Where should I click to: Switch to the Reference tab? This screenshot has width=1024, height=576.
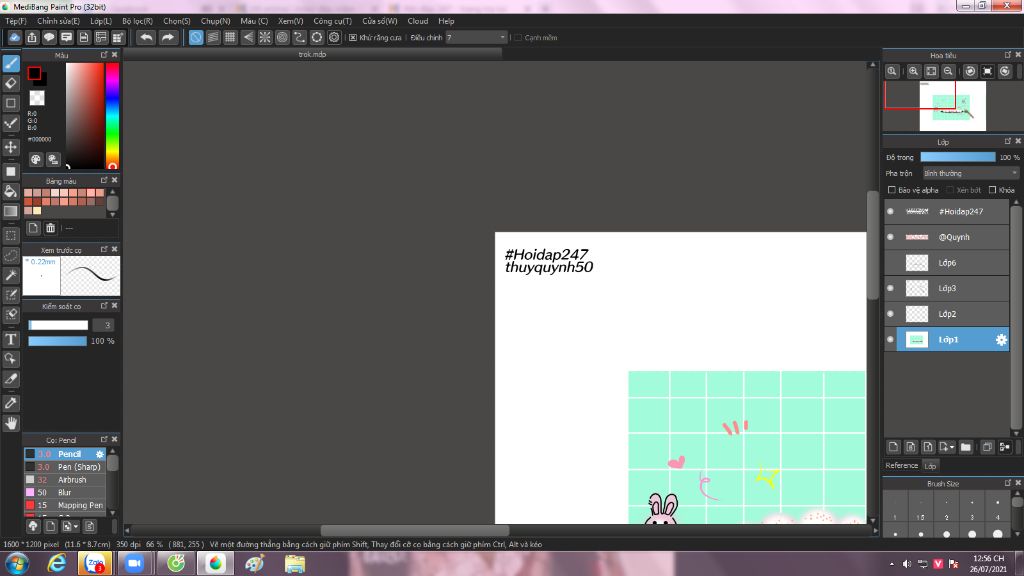901,466
